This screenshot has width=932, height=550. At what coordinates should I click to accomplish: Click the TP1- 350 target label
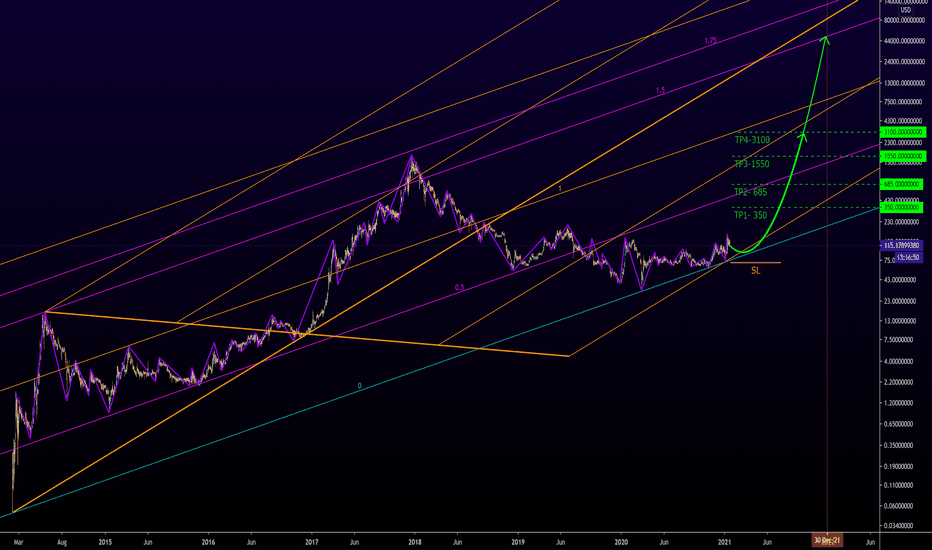pyautogui.click(x=750, y=215)
